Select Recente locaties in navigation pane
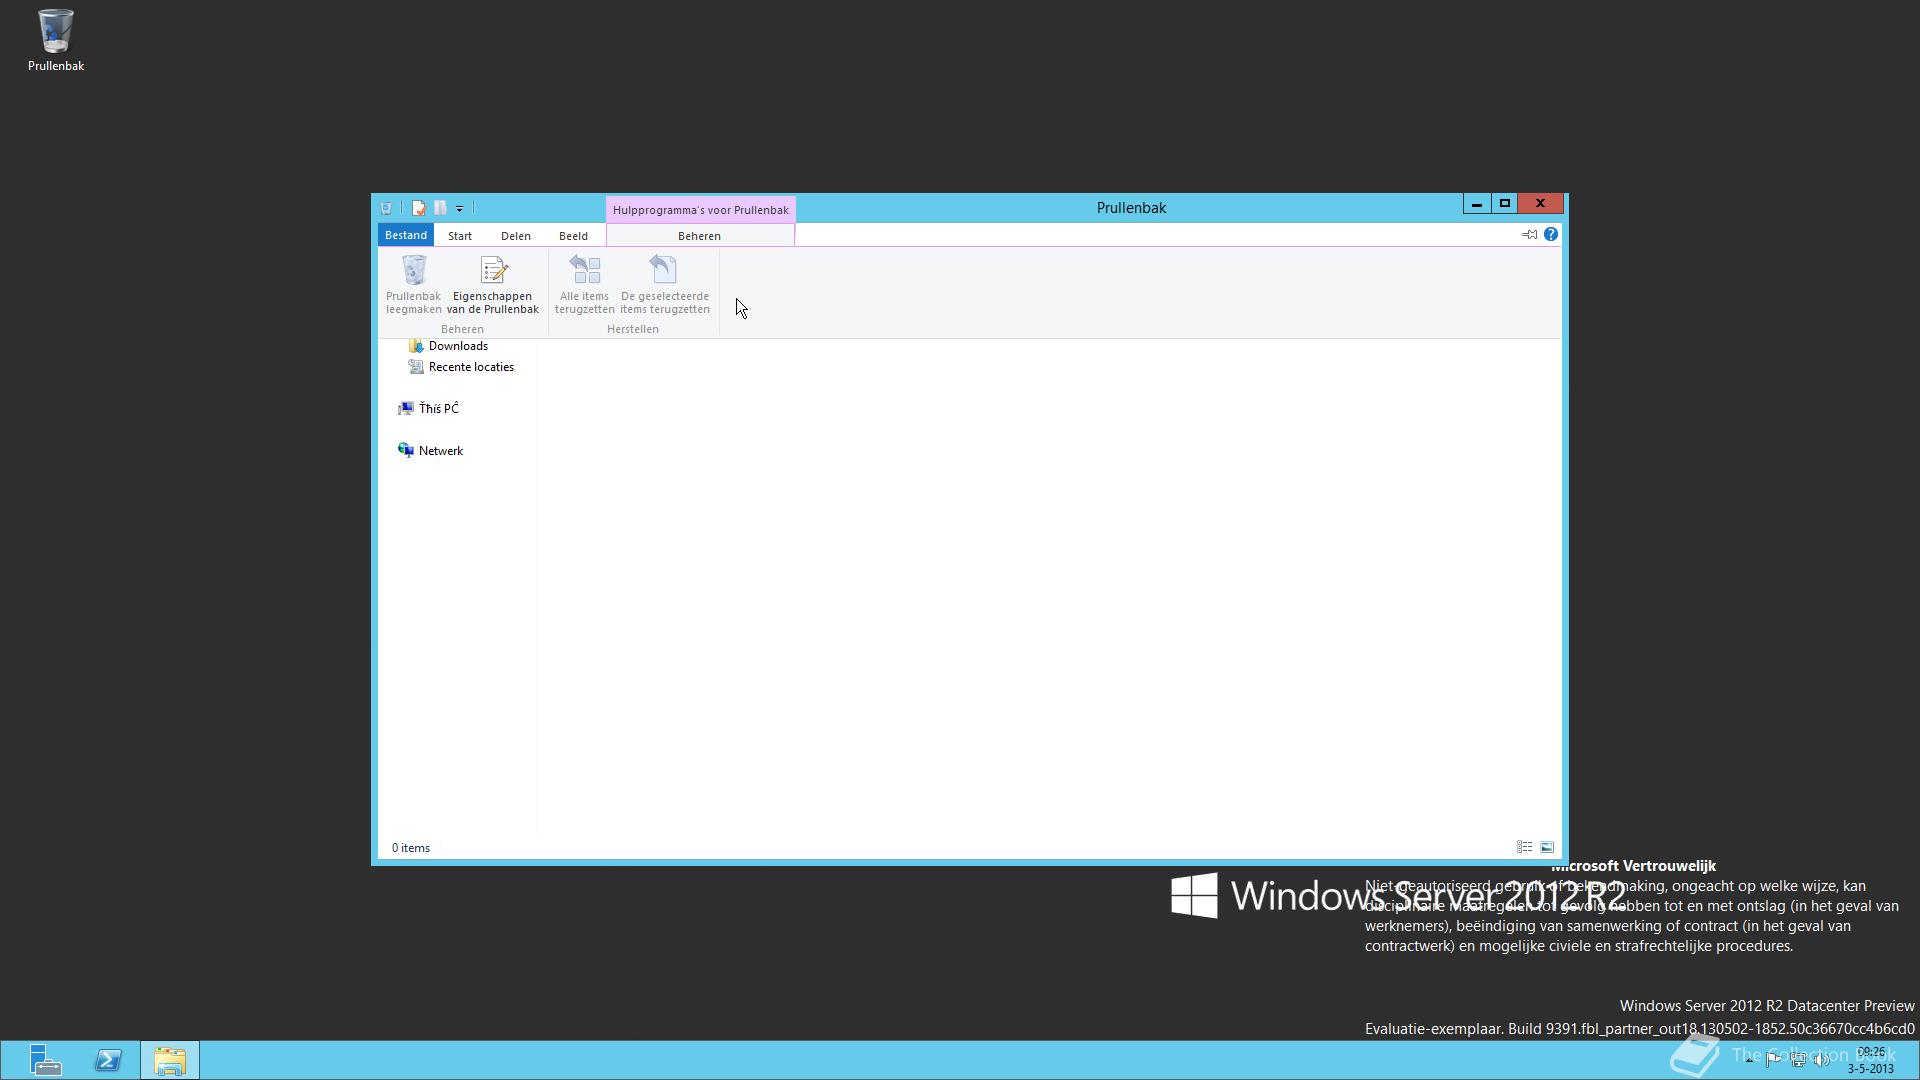 (x=461, y=367)
